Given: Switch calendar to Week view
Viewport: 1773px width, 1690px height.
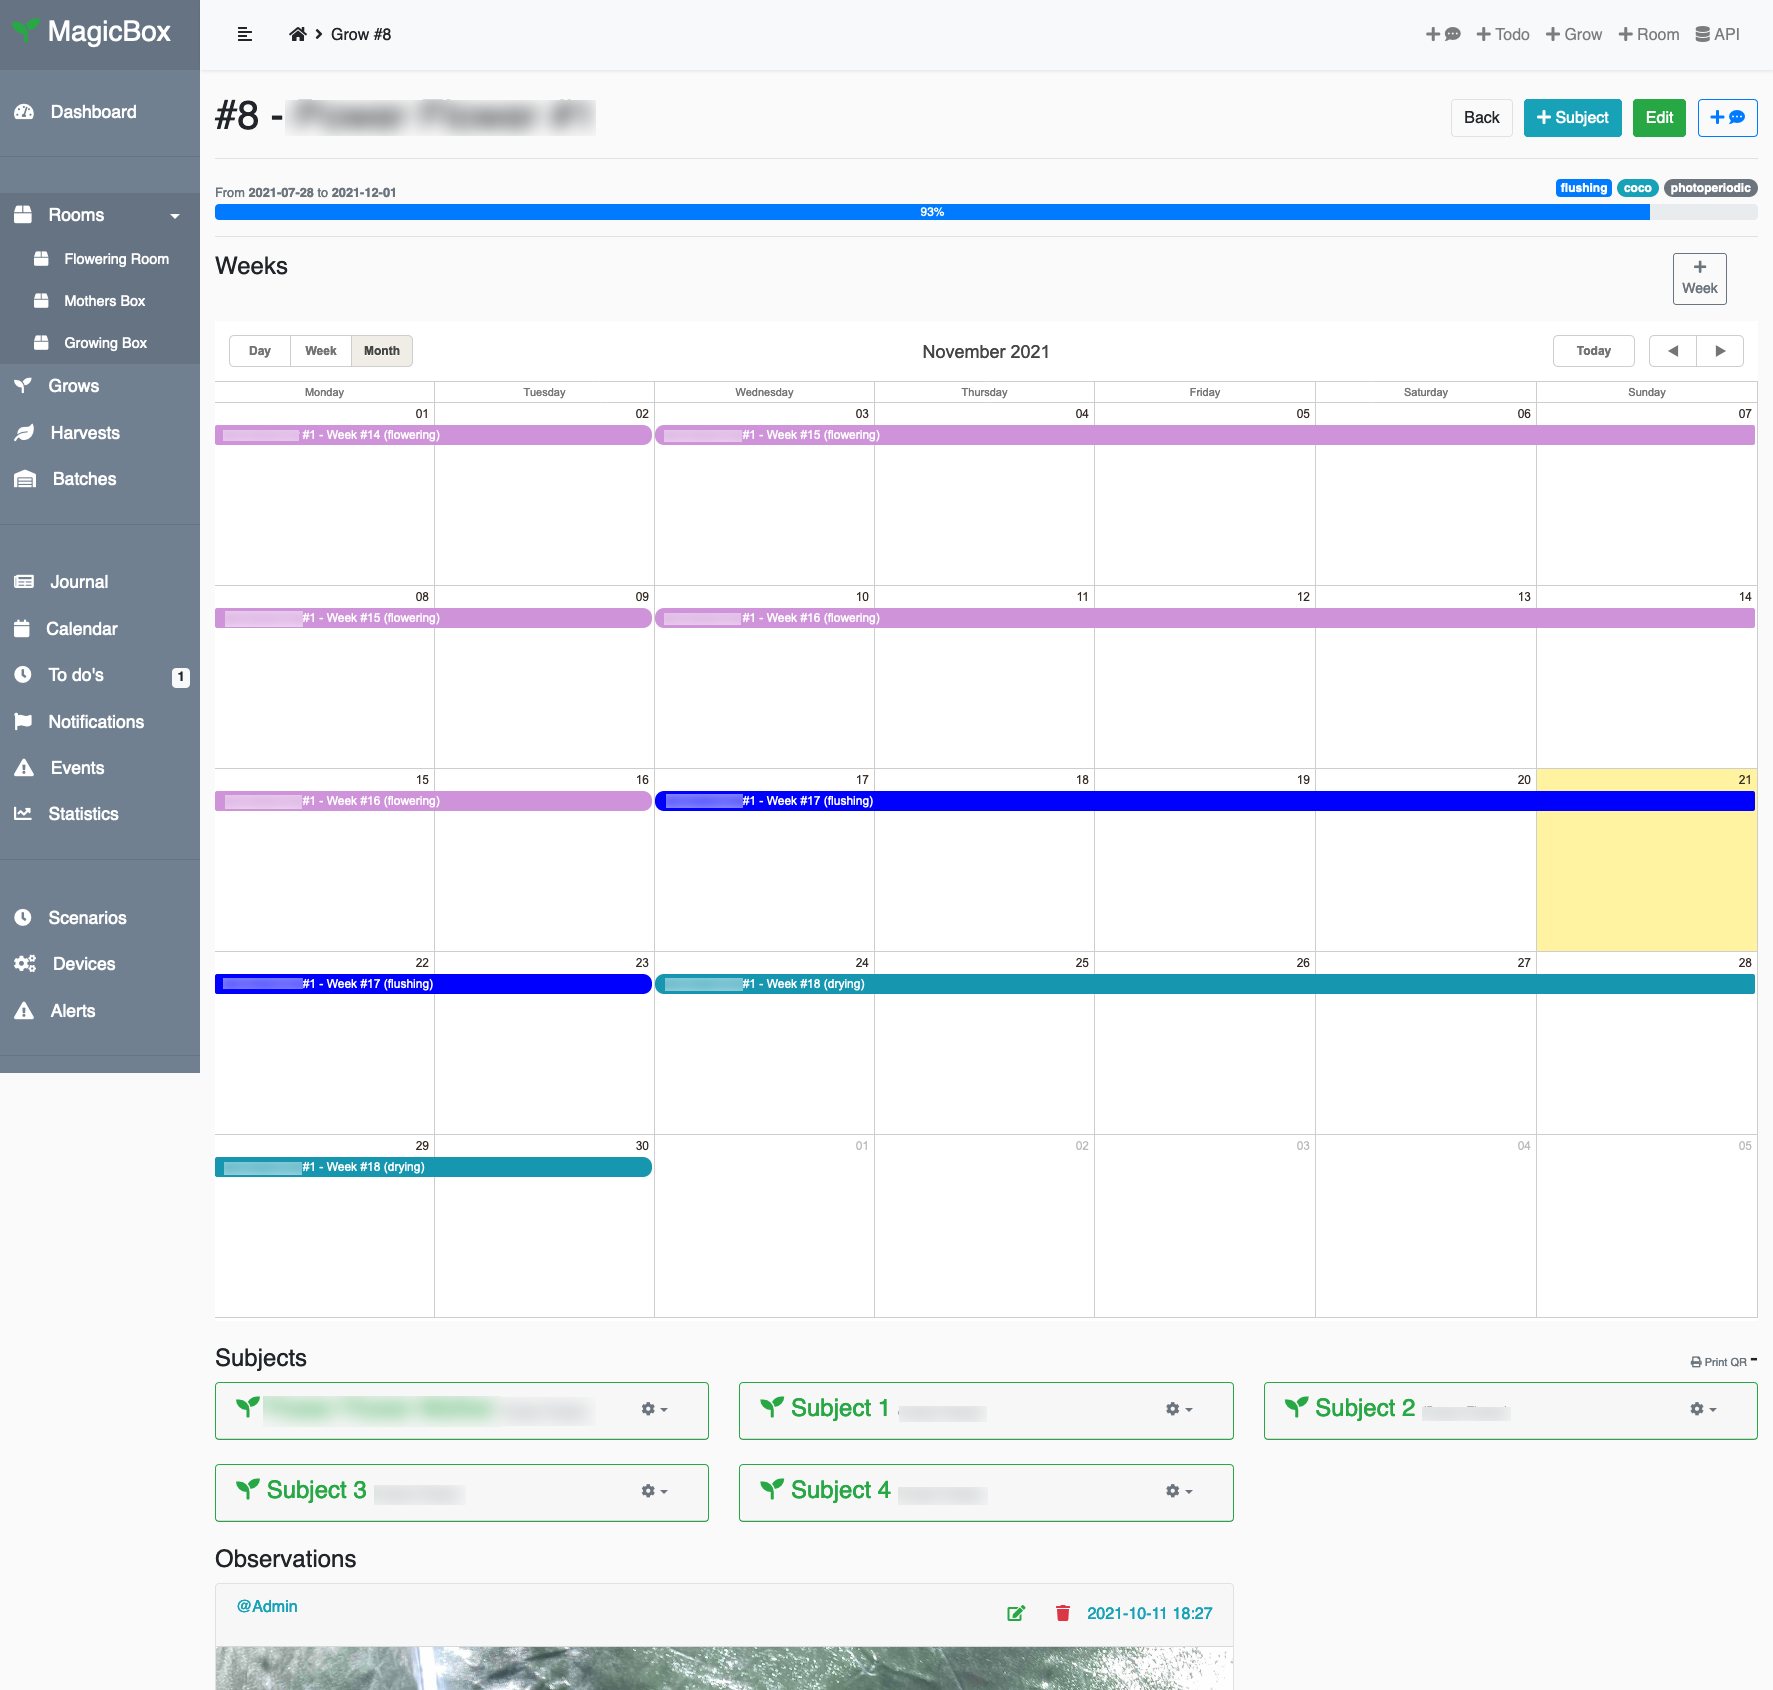Looking at the screenshot, I should 321,351.
